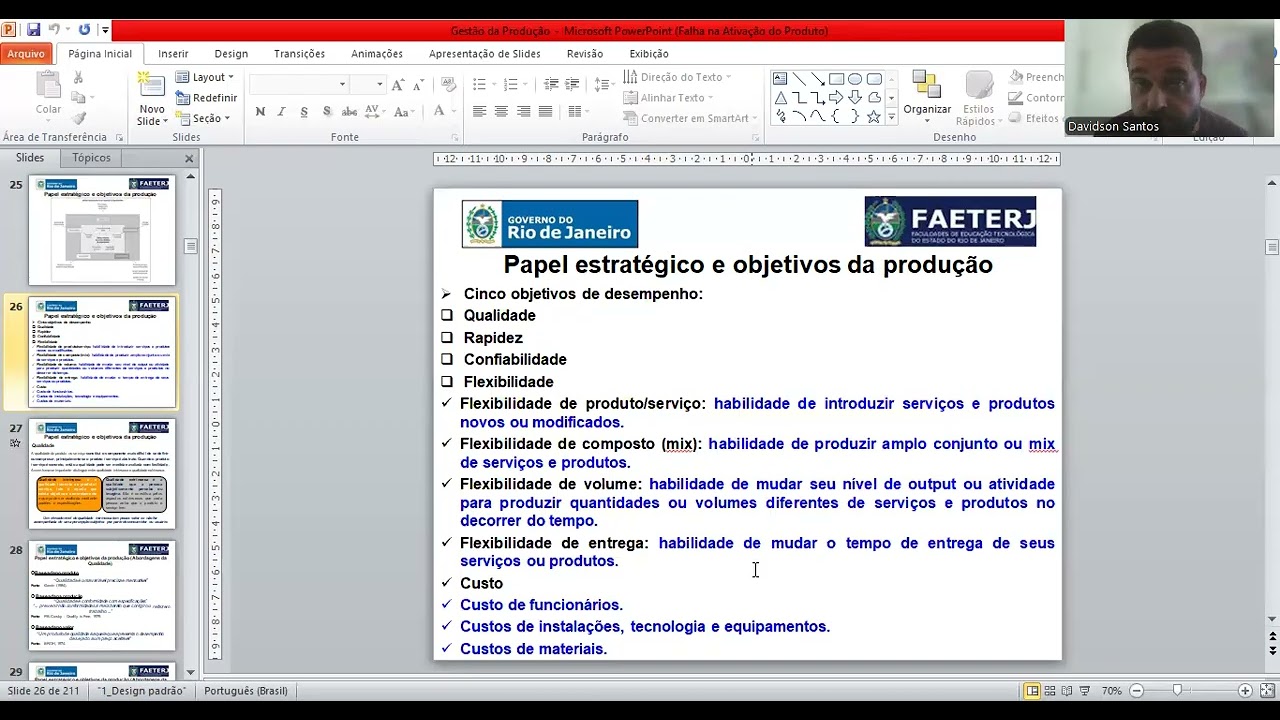
Task: Select slide 27 thumbnail
Action: point(102,474)
